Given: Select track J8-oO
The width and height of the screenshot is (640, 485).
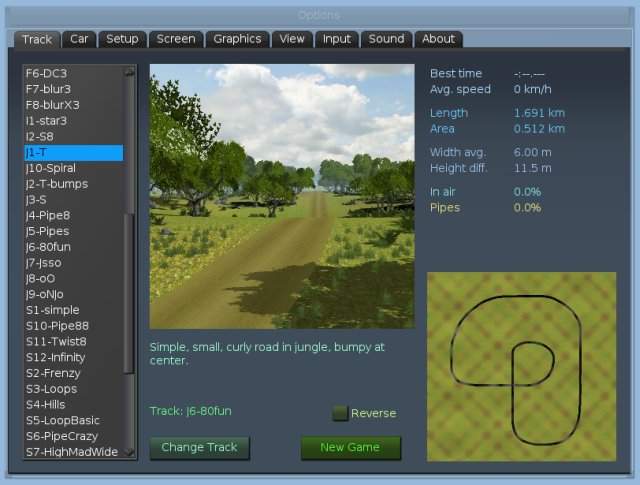Looking at the screenshot, I should click(74, 278).
